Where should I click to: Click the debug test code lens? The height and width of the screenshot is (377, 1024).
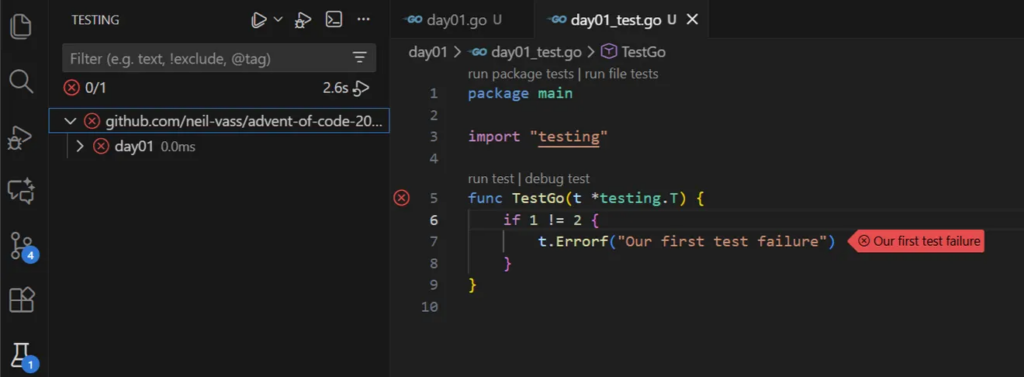coord(557,178)
